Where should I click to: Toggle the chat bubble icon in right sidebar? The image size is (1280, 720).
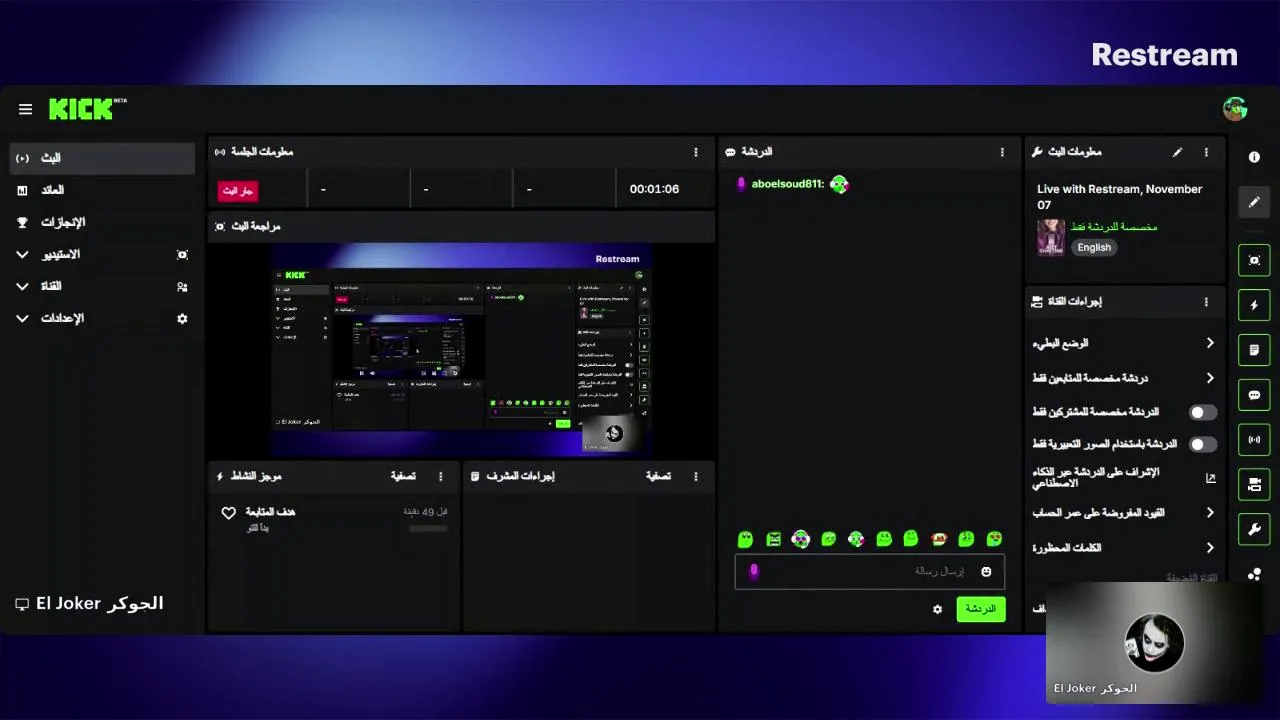[1254, 394]
